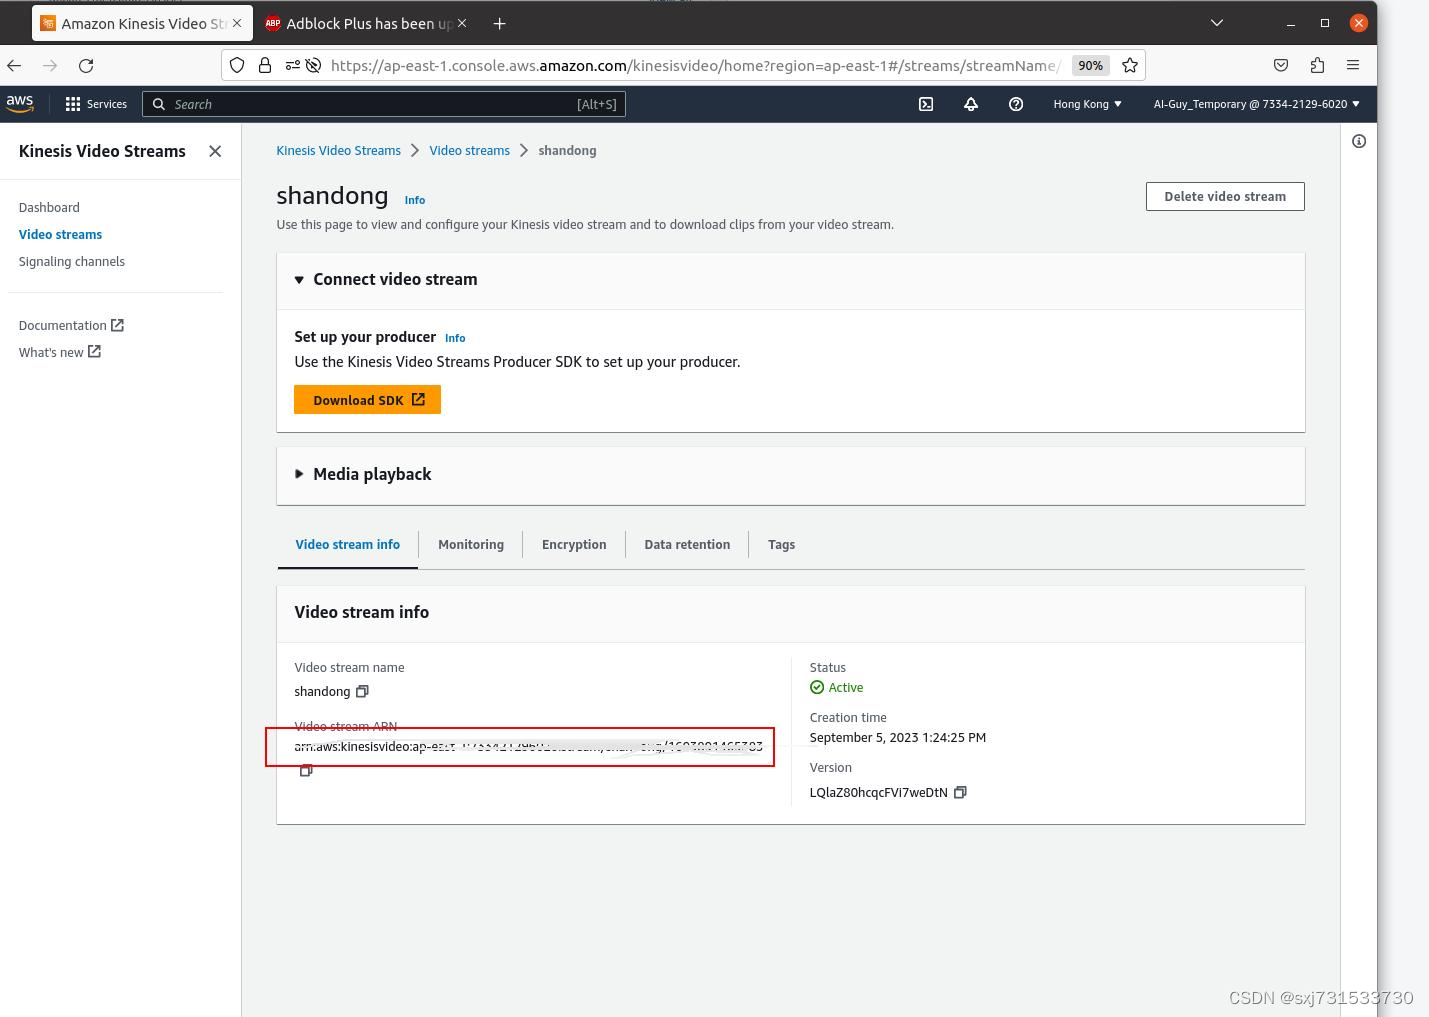Copy the video stream name shandong

362,691
